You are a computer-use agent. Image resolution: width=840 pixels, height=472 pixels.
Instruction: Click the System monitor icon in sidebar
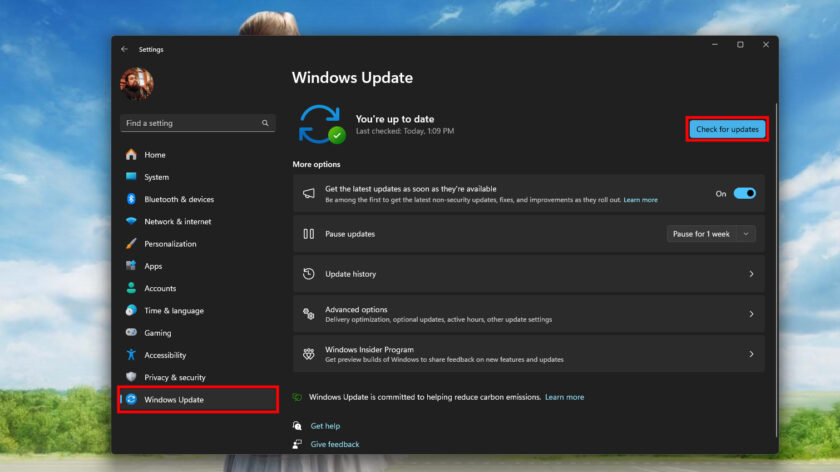coord(131,176)
